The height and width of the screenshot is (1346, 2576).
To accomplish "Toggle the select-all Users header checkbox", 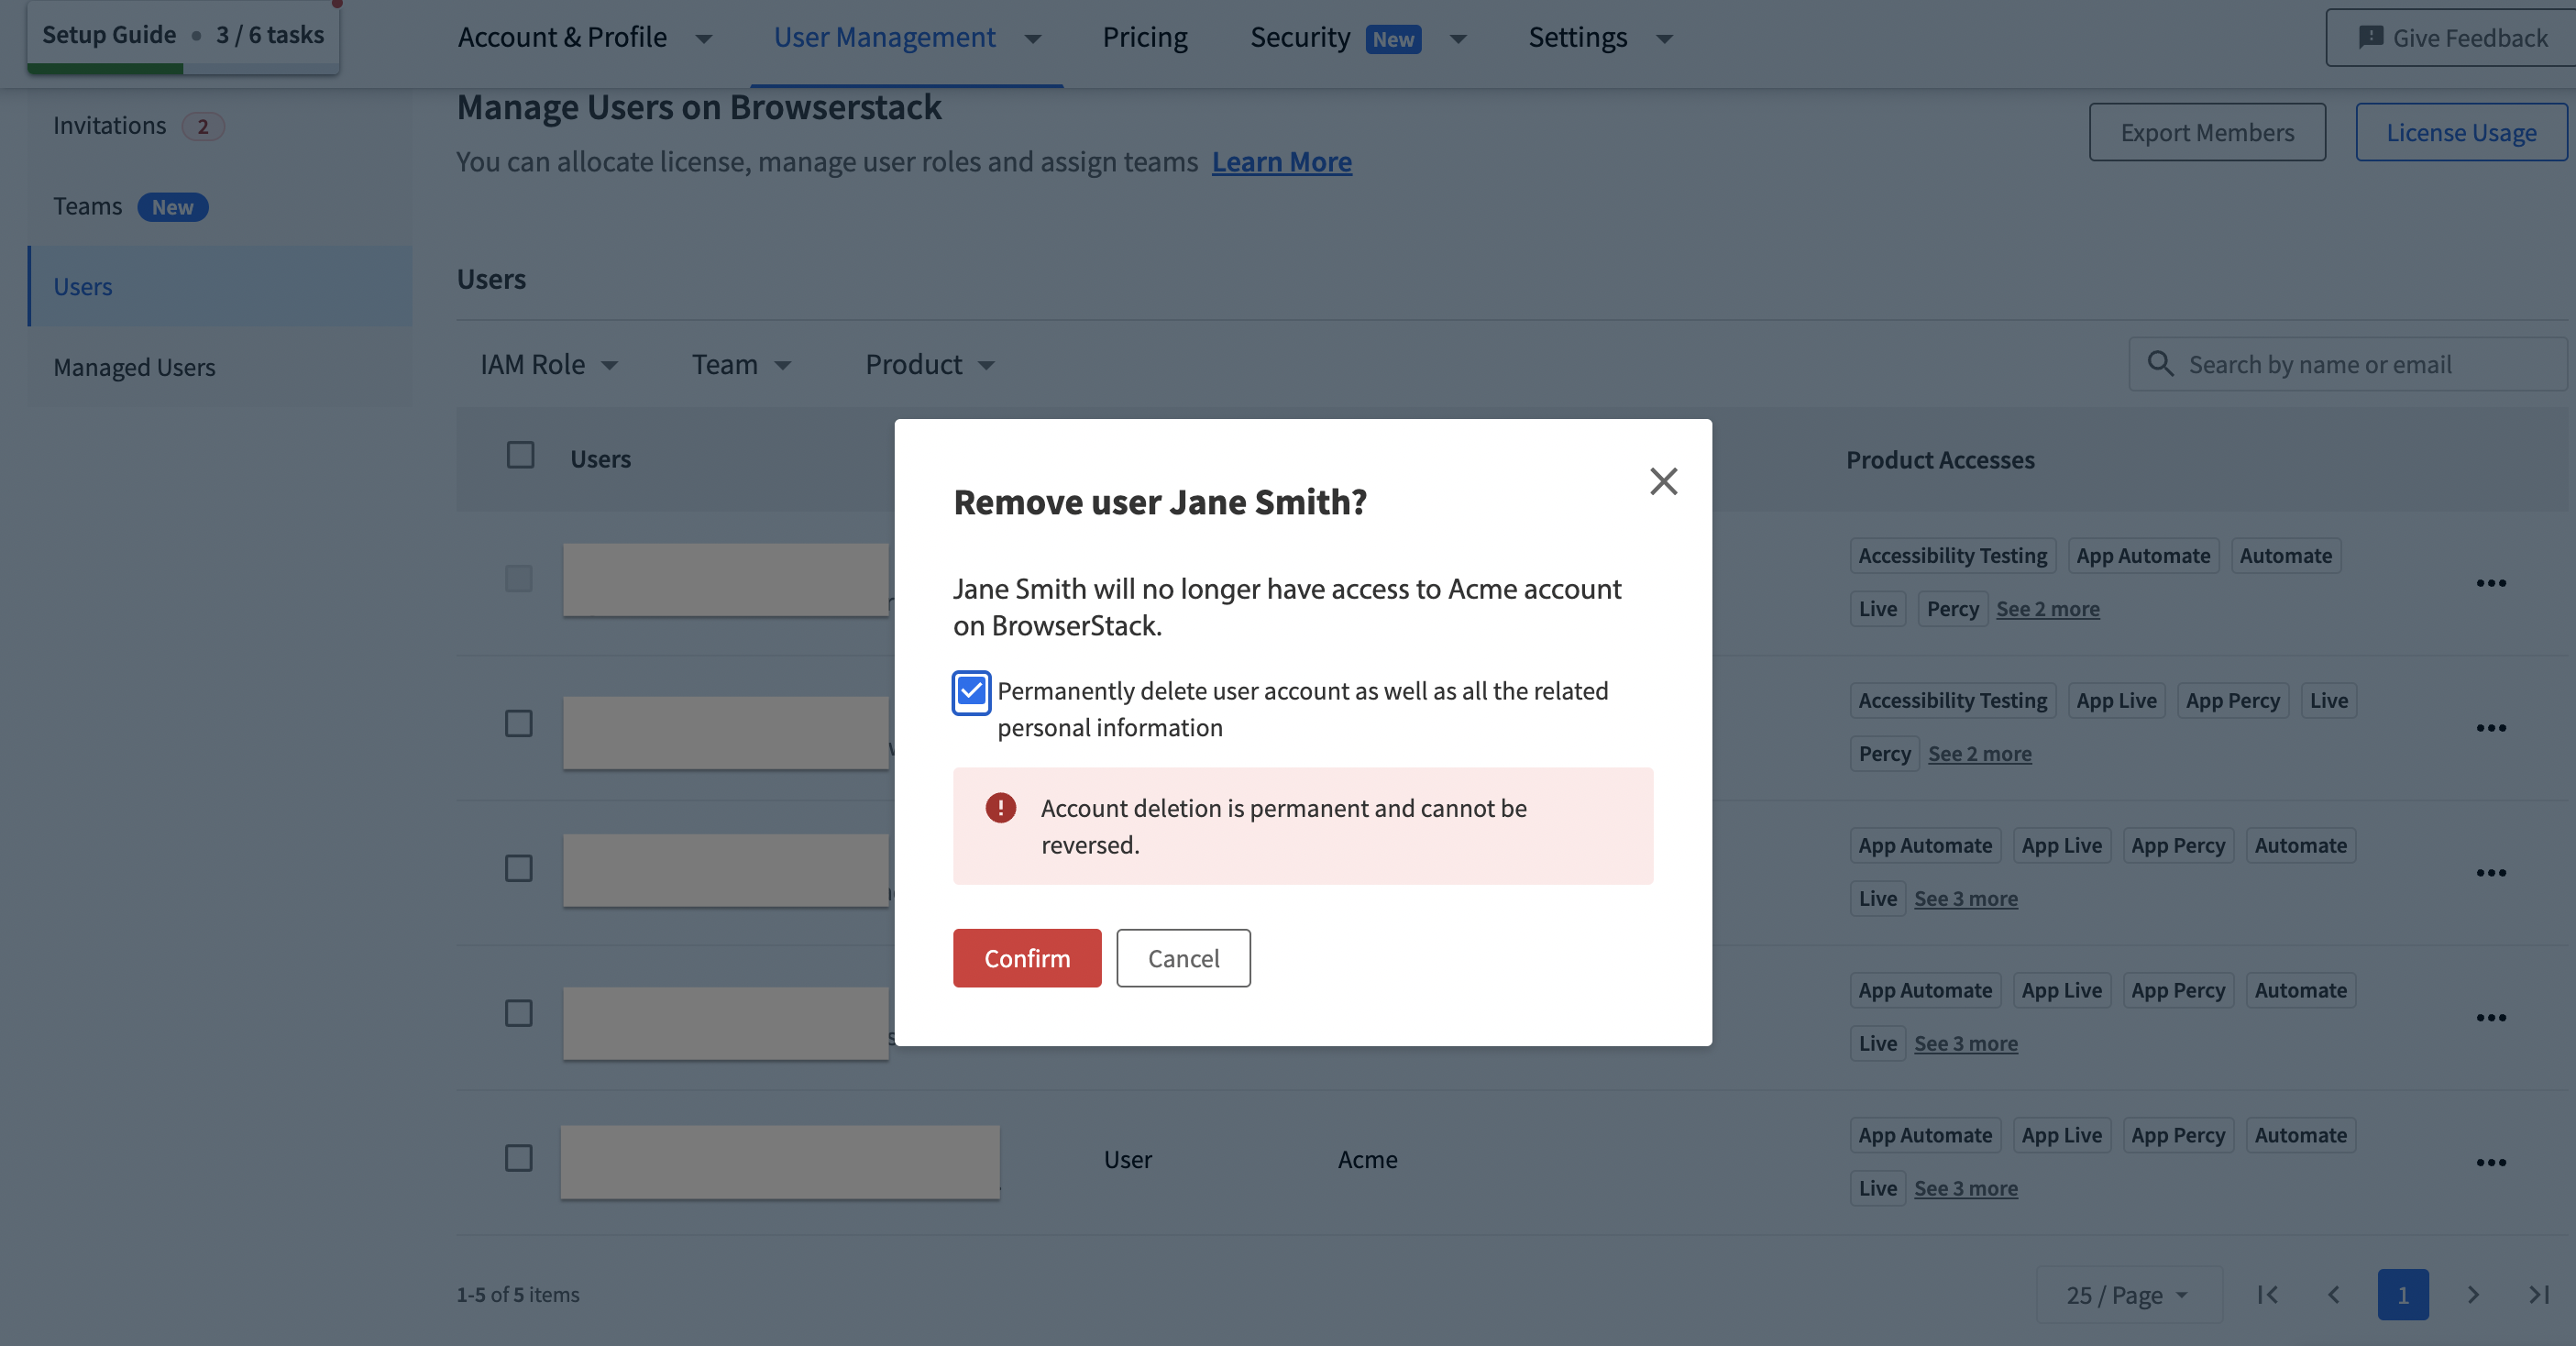I will pos(520,456).
